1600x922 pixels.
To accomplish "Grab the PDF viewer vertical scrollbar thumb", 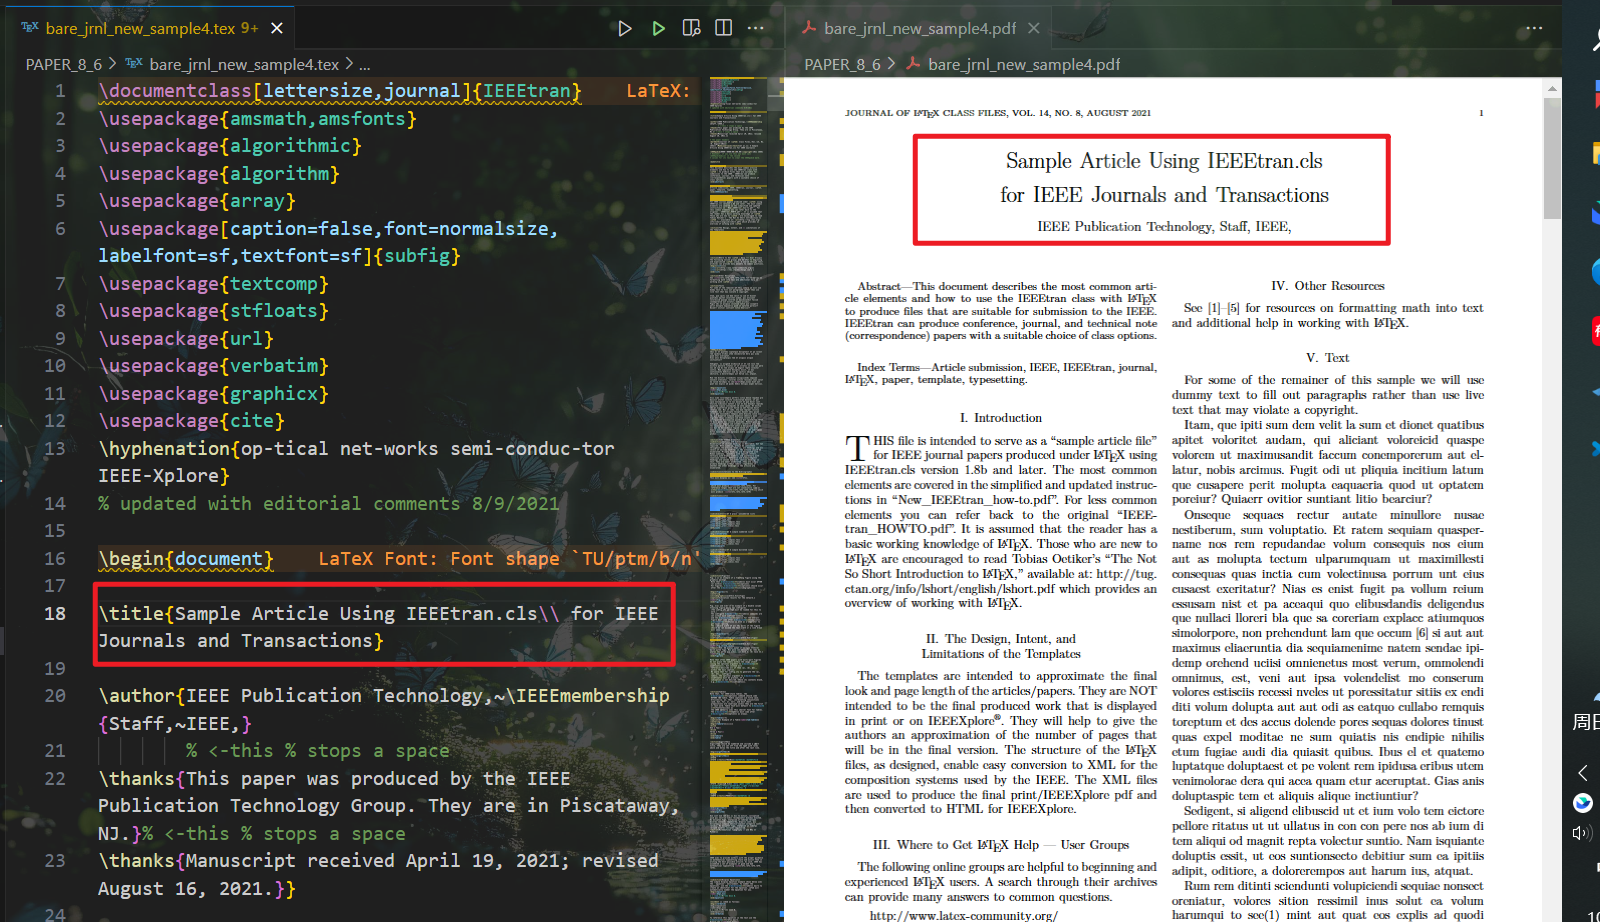I will [1552, 158].
